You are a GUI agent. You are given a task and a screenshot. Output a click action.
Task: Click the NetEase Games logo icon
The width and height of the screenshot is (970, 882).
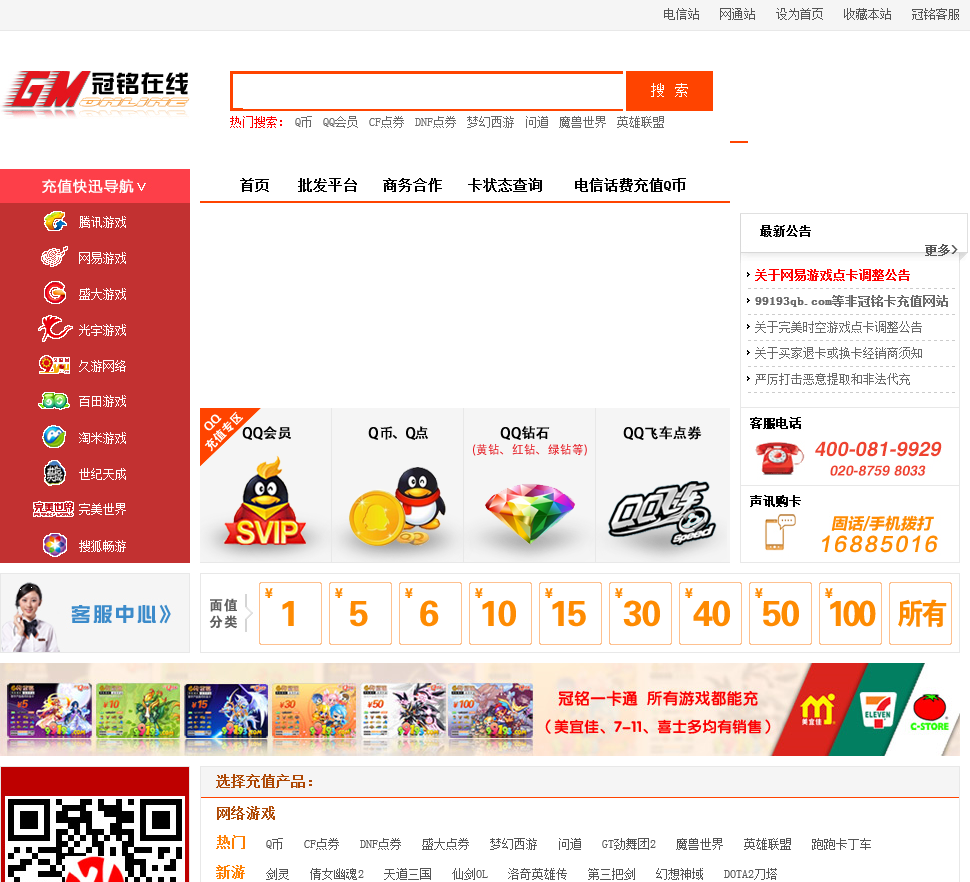[x=54, y=257]
